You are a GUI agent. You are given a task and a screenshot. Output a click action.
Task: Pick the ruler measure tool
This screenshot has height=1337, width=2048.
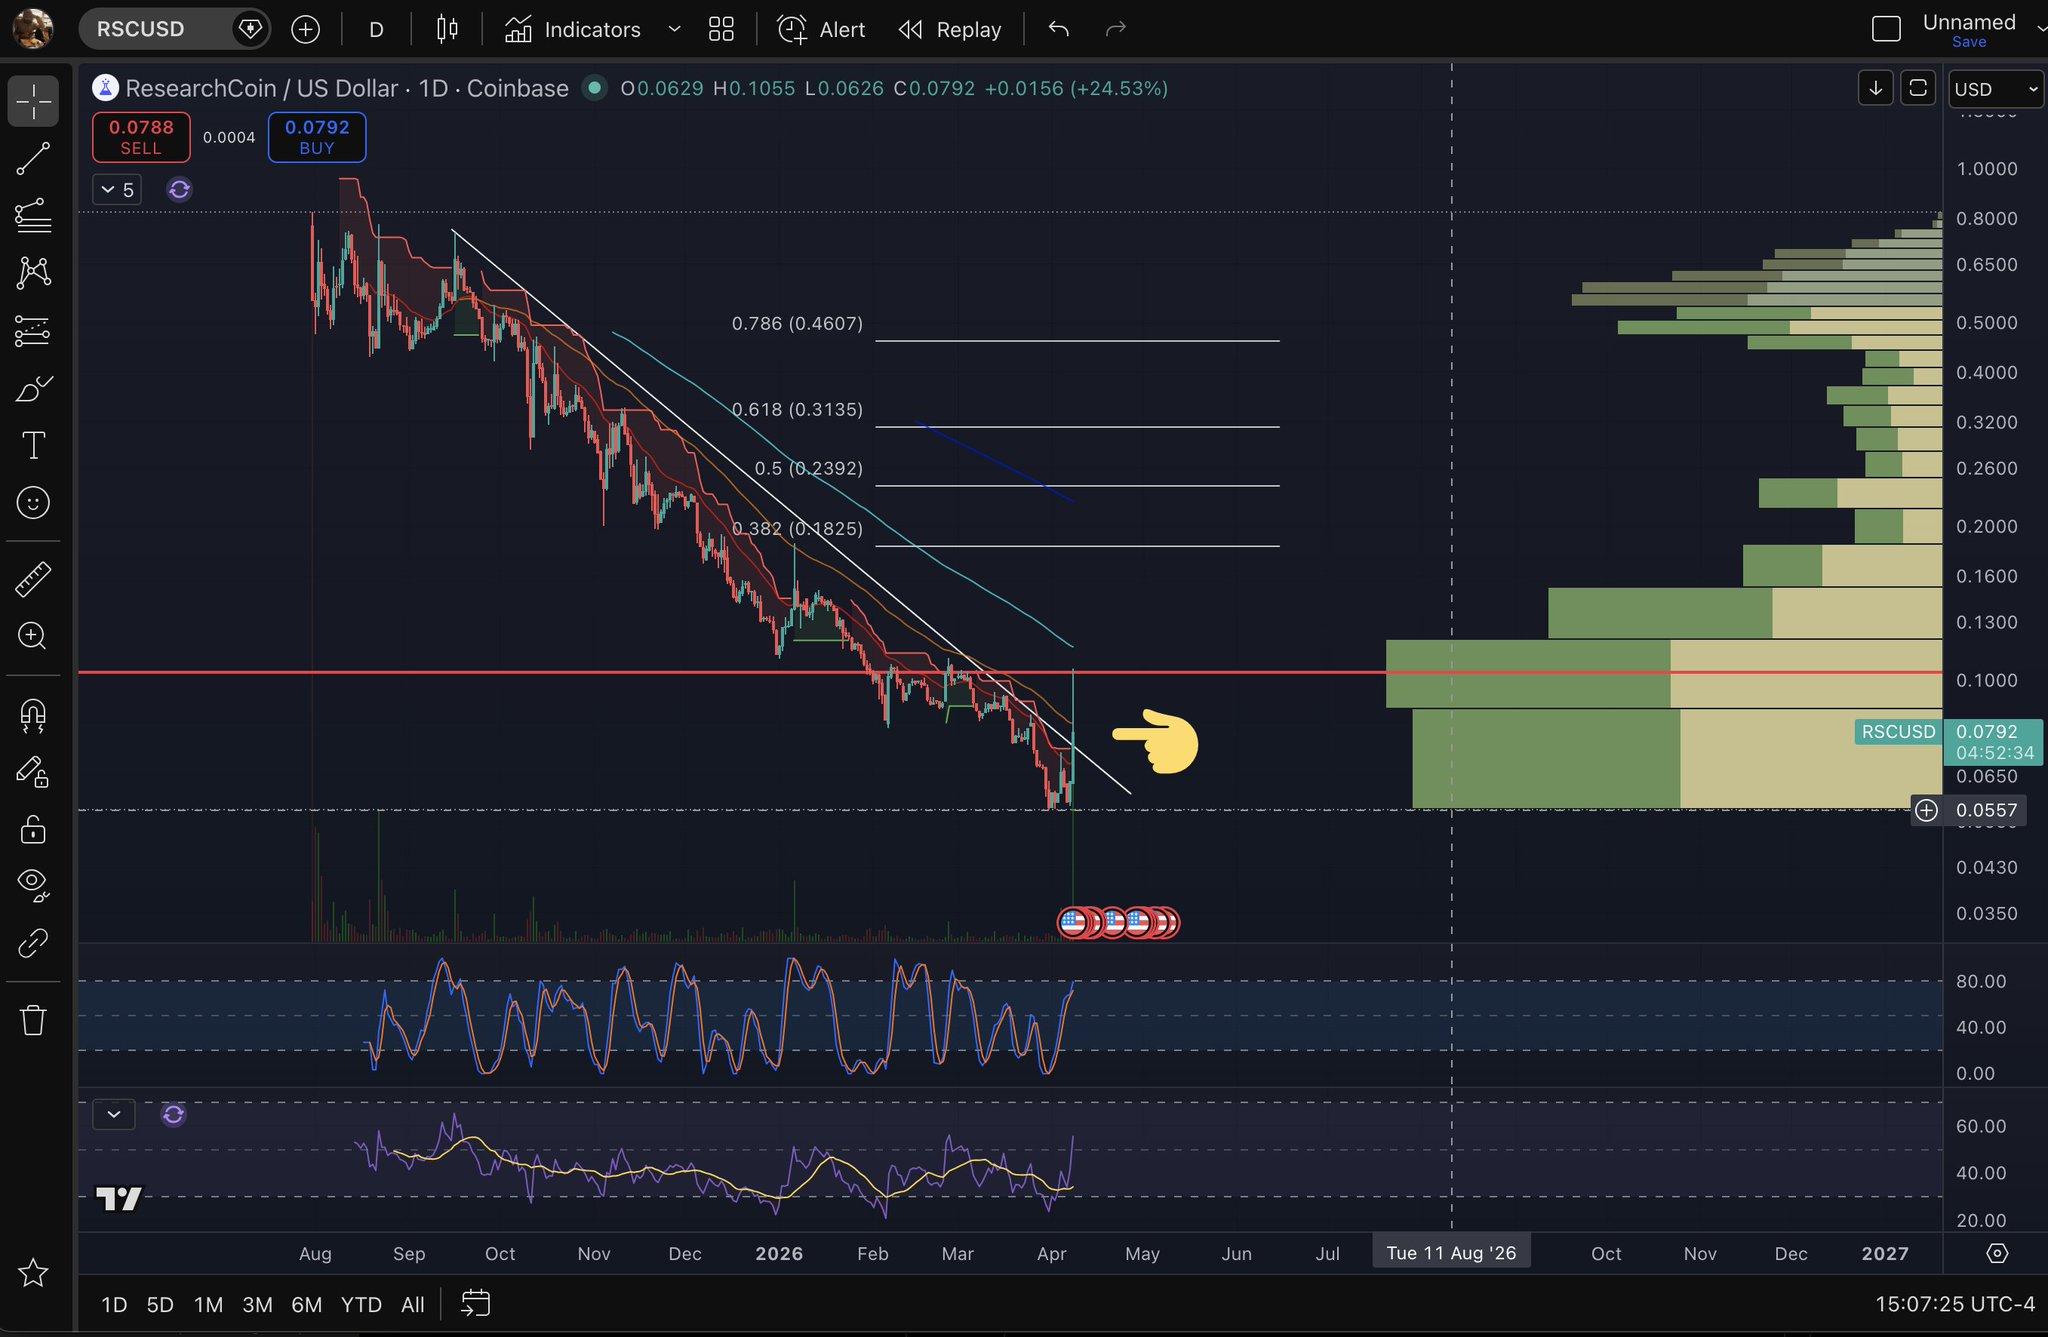click(x=33, y=579)
